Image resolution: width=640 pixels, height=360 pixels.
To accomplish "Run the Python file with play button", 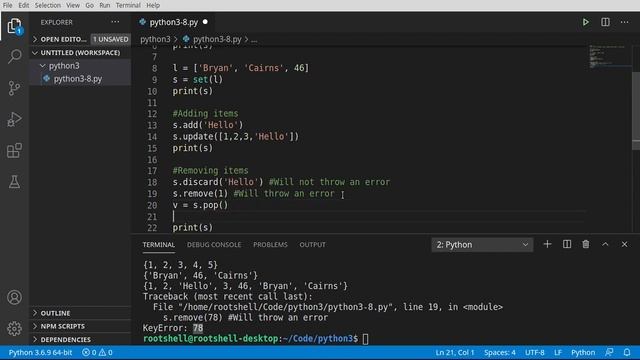I will tap(585, 22).
